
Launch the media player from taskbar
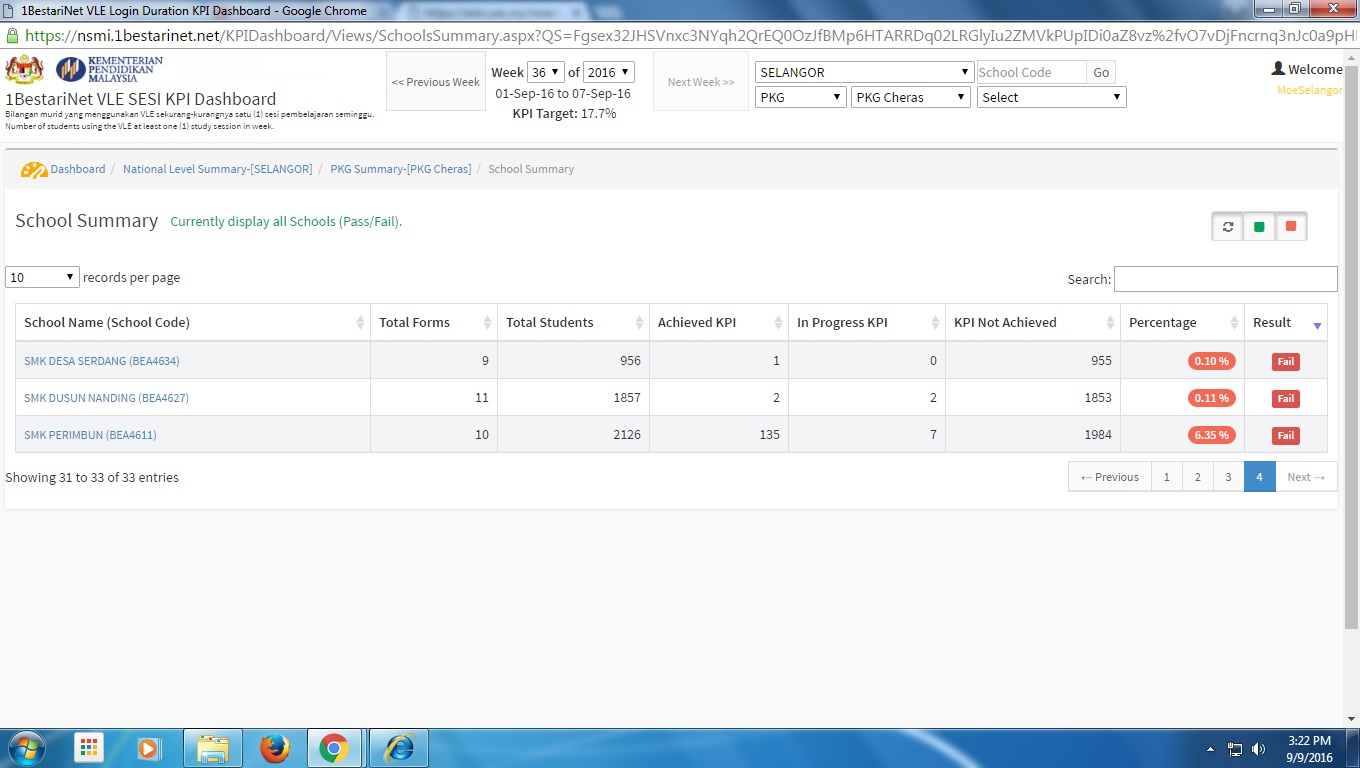pyautogui.click(x=148, y=748)
